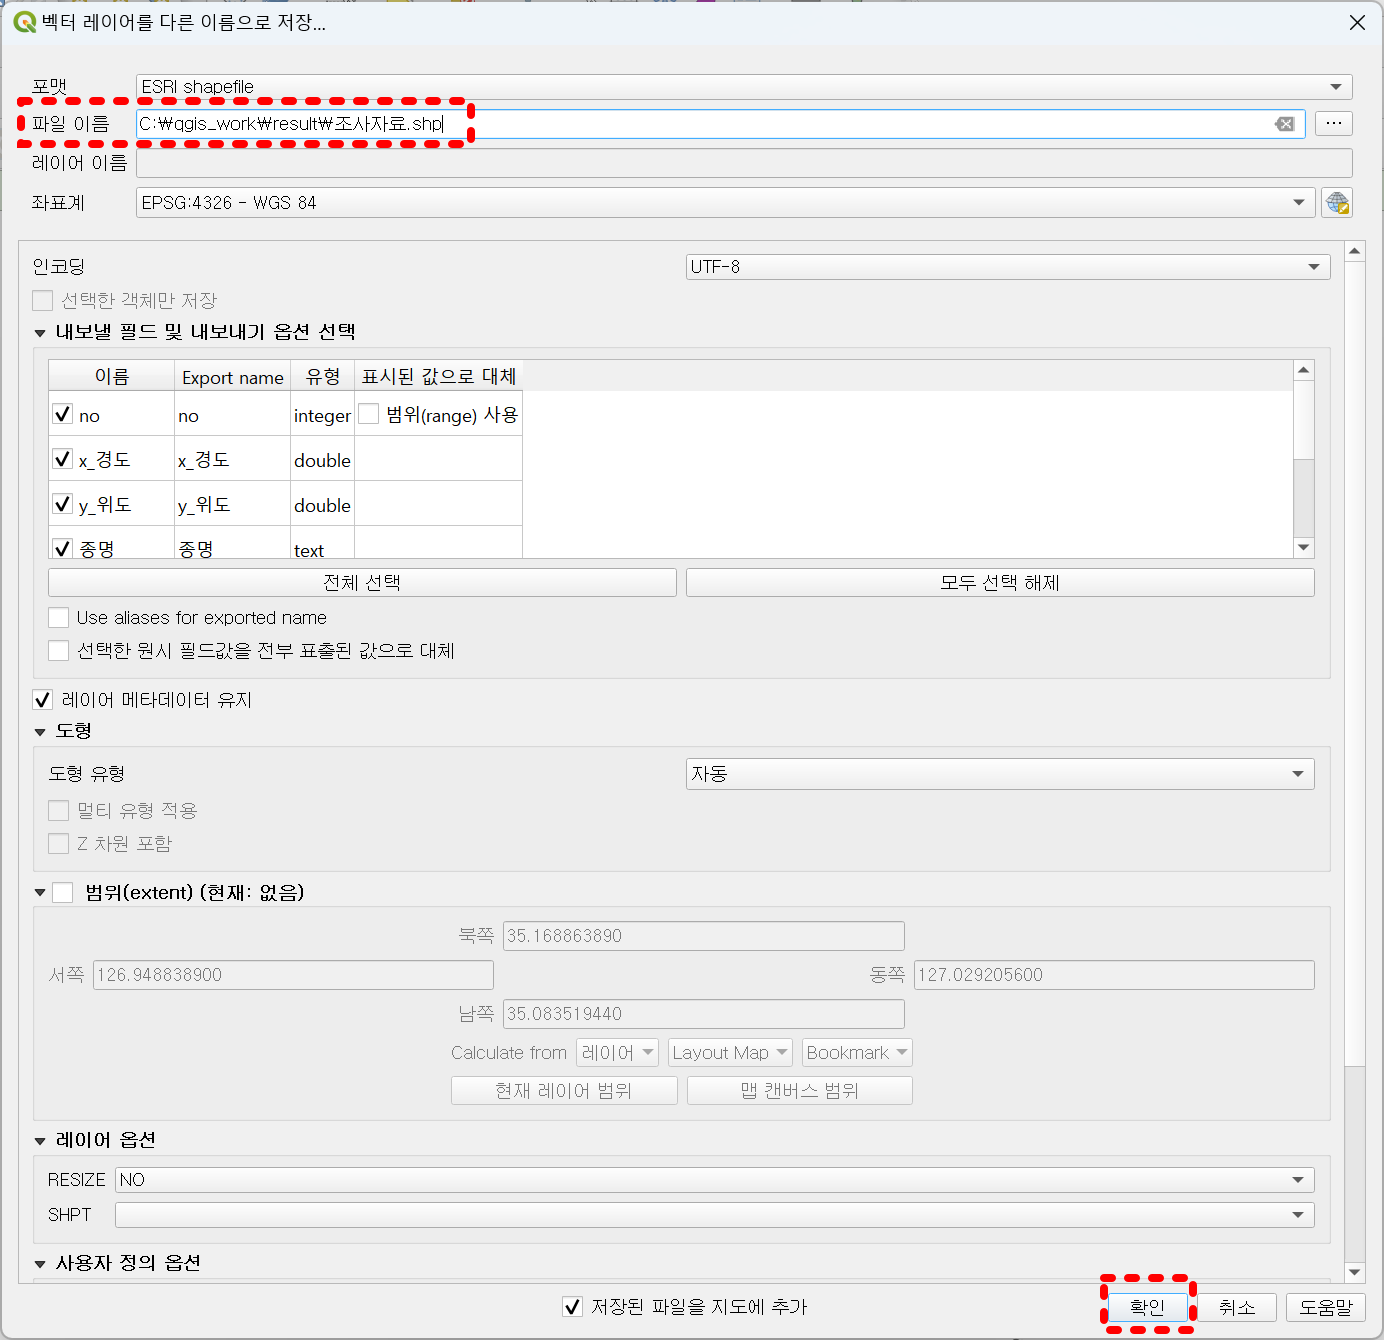Click main panel scrollbar up arrow
Screen dimensions: 1384x1340
point(1355,251)
